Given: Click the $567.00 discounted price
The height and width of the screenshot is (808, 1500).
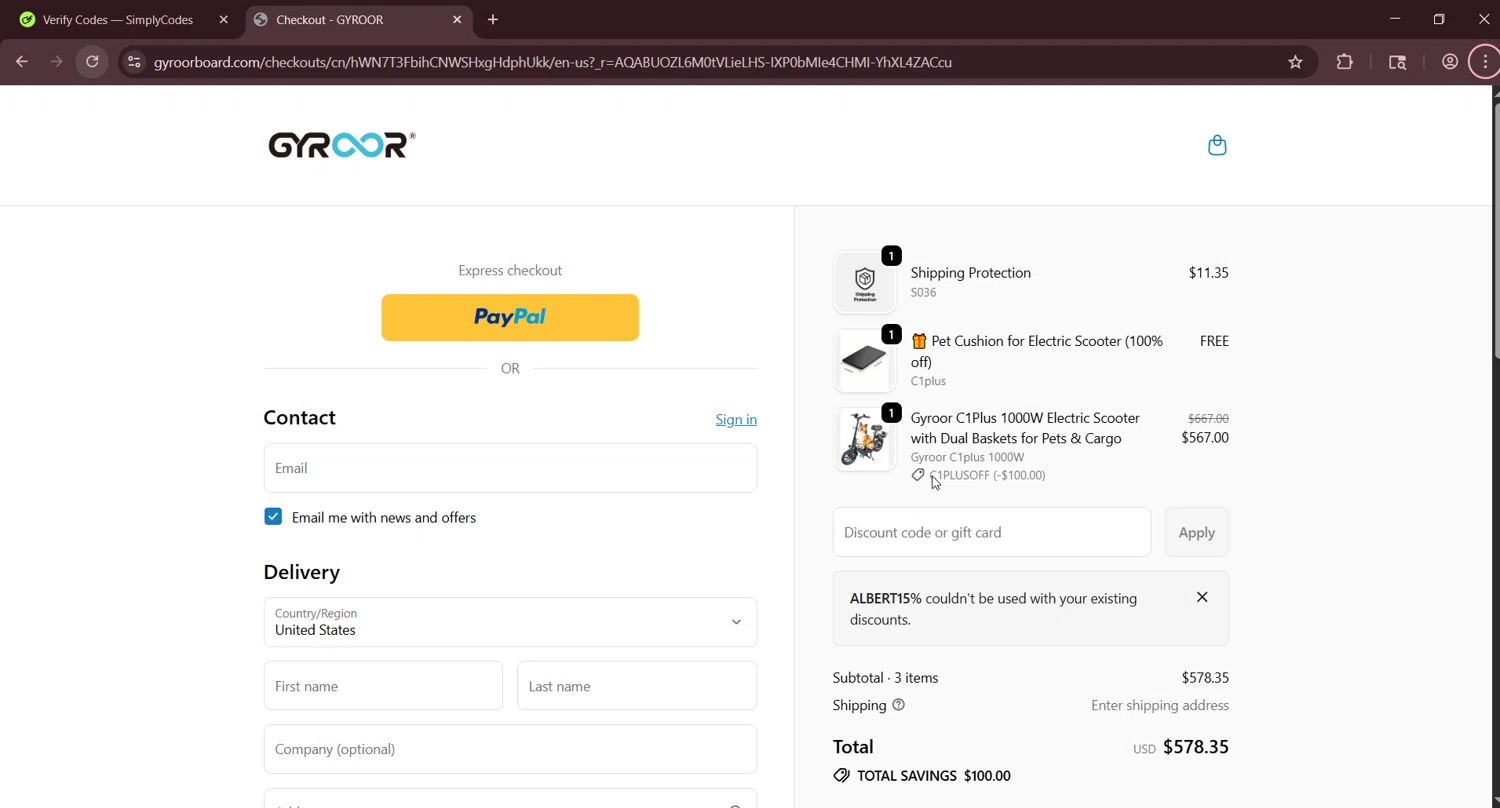Looking at the screenshot, I should tap(1205, 437).
